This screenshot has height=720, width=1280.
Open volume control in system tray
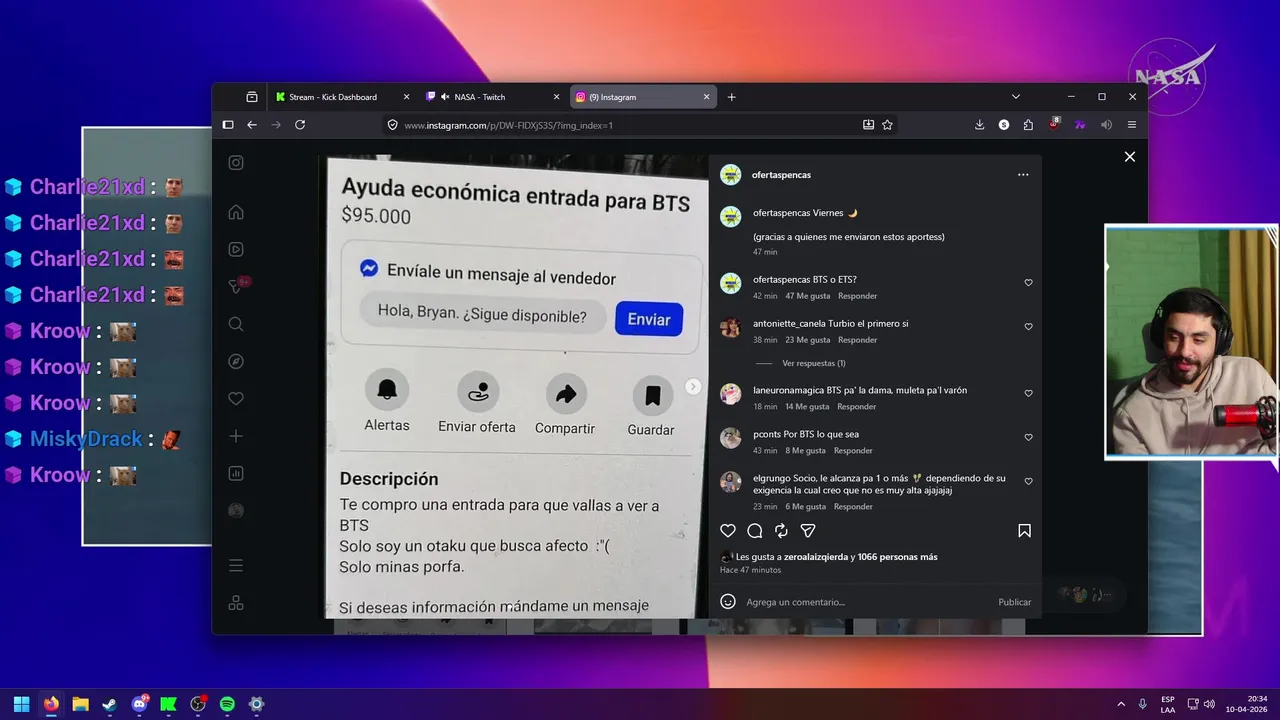[x=1209, y=704]
